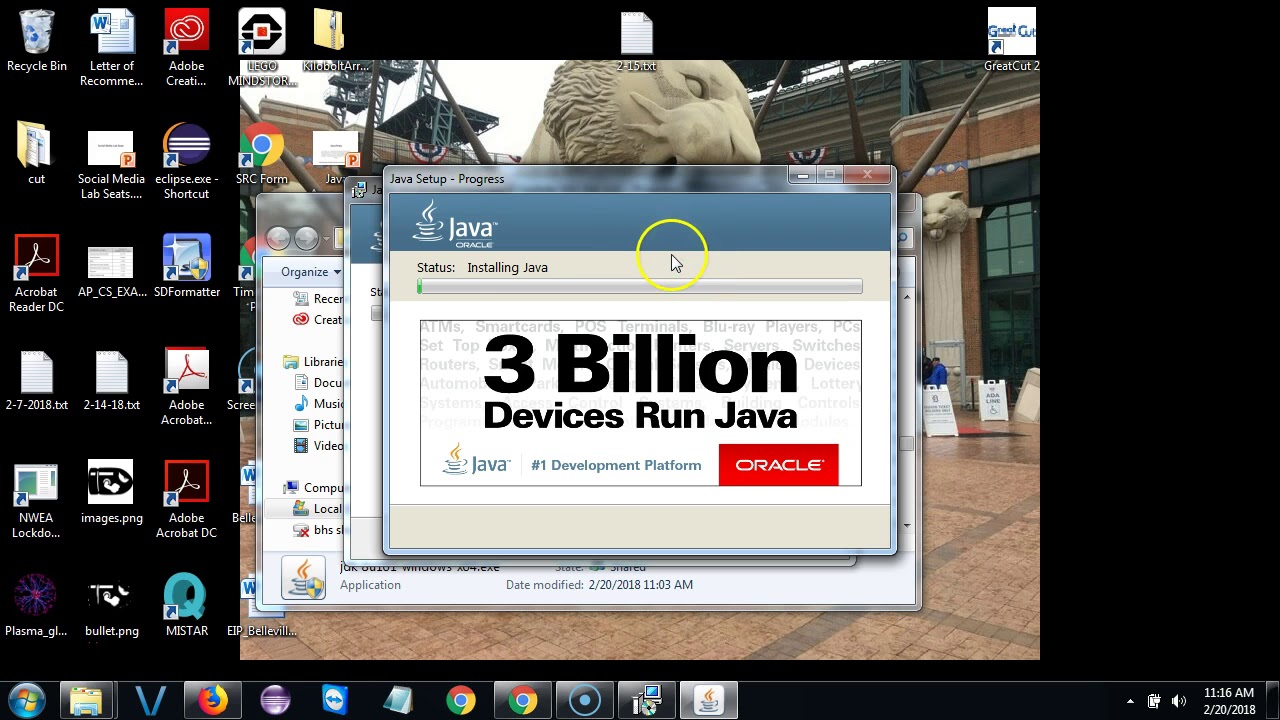The width and height of the screenshot is (1280, 720).
Task: Click the Explorer vertical scrollbar up arrow
Action: 907,297
